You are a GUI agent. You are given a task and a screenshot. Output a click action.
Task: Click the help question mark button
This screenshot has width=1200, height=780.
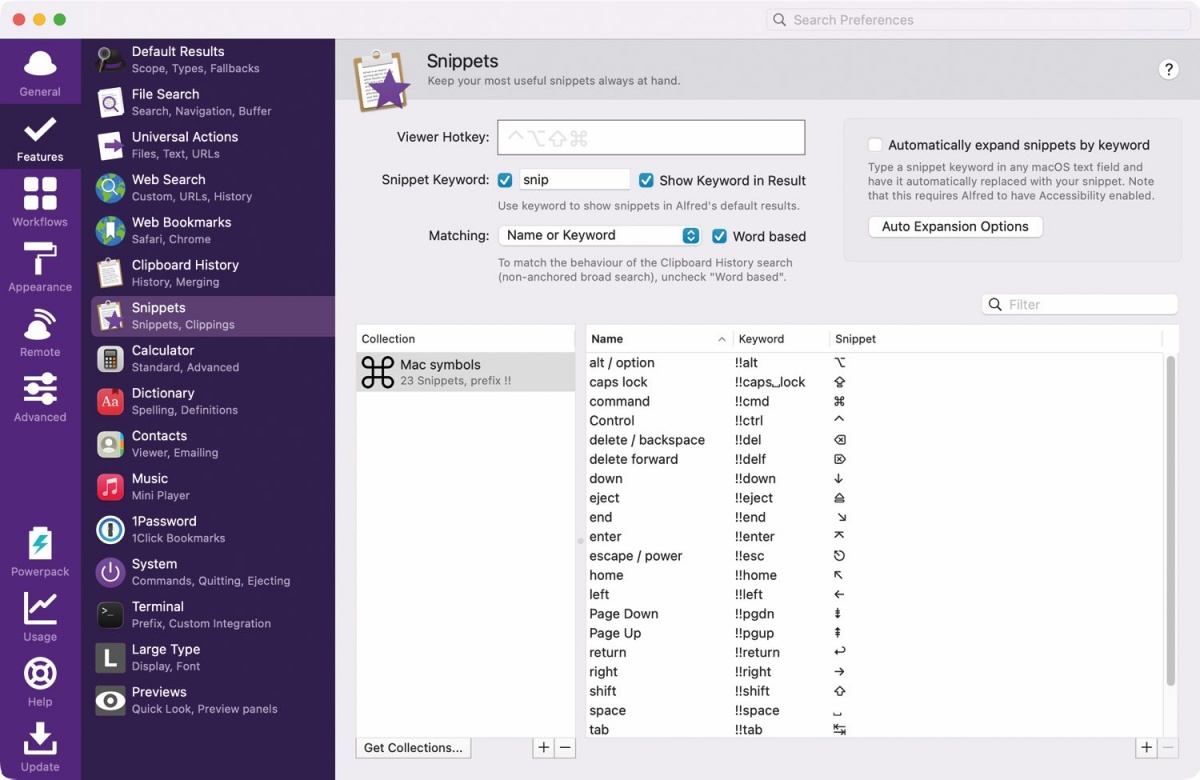1168,69
